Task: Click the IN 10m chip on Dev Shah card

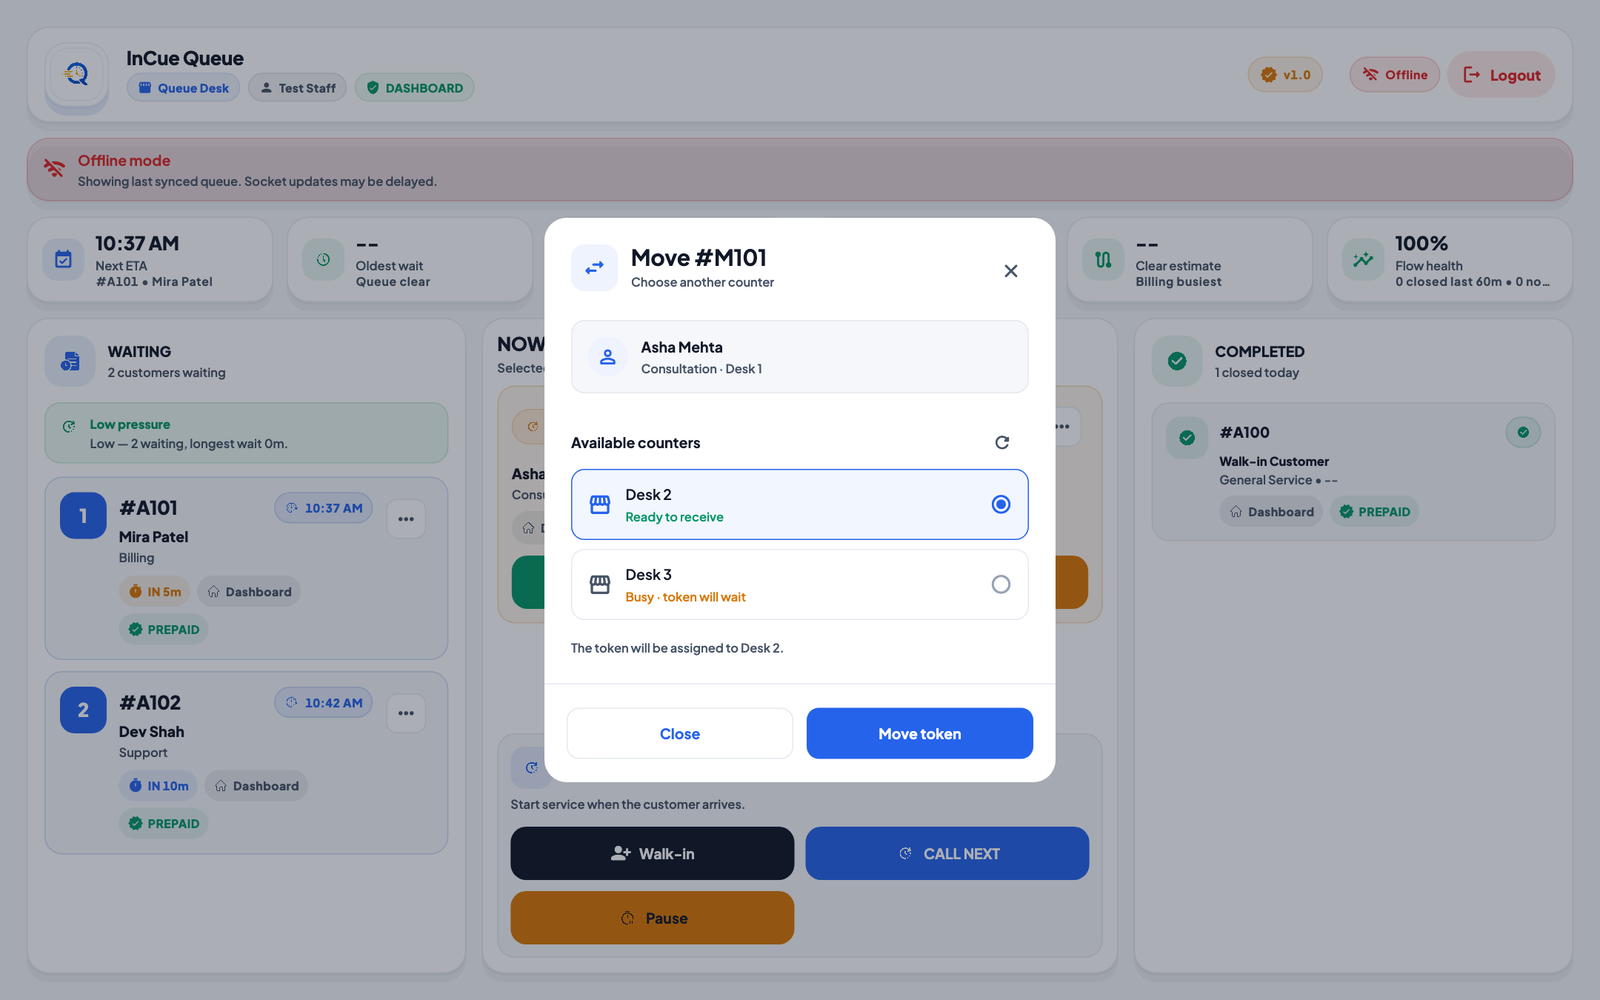Action: point(159,786)
